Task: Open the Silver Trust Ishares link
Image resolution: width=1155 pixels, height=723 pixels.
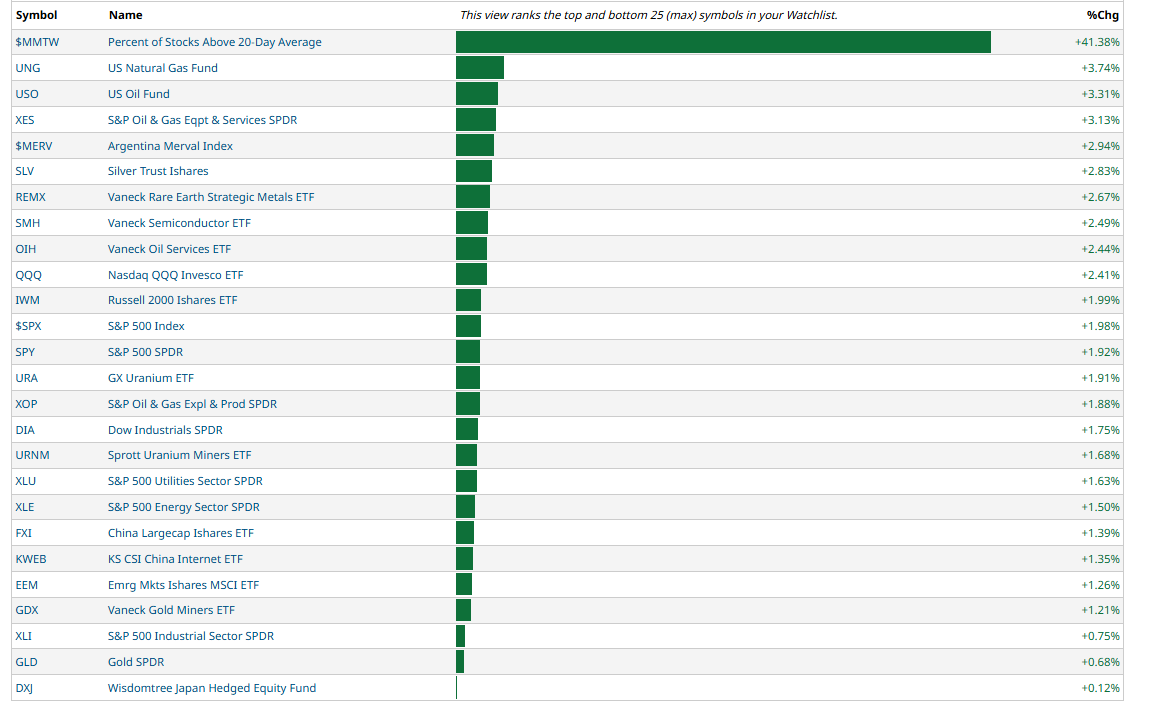Action: (158, 171)
